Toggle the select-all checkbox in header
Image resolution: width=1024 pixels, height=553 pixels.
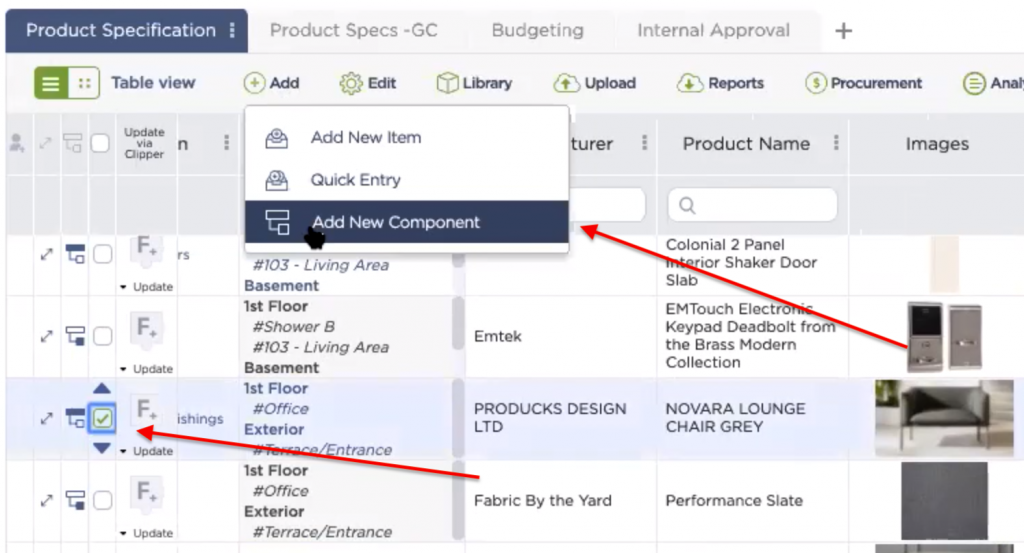click(x=100, y=144)
